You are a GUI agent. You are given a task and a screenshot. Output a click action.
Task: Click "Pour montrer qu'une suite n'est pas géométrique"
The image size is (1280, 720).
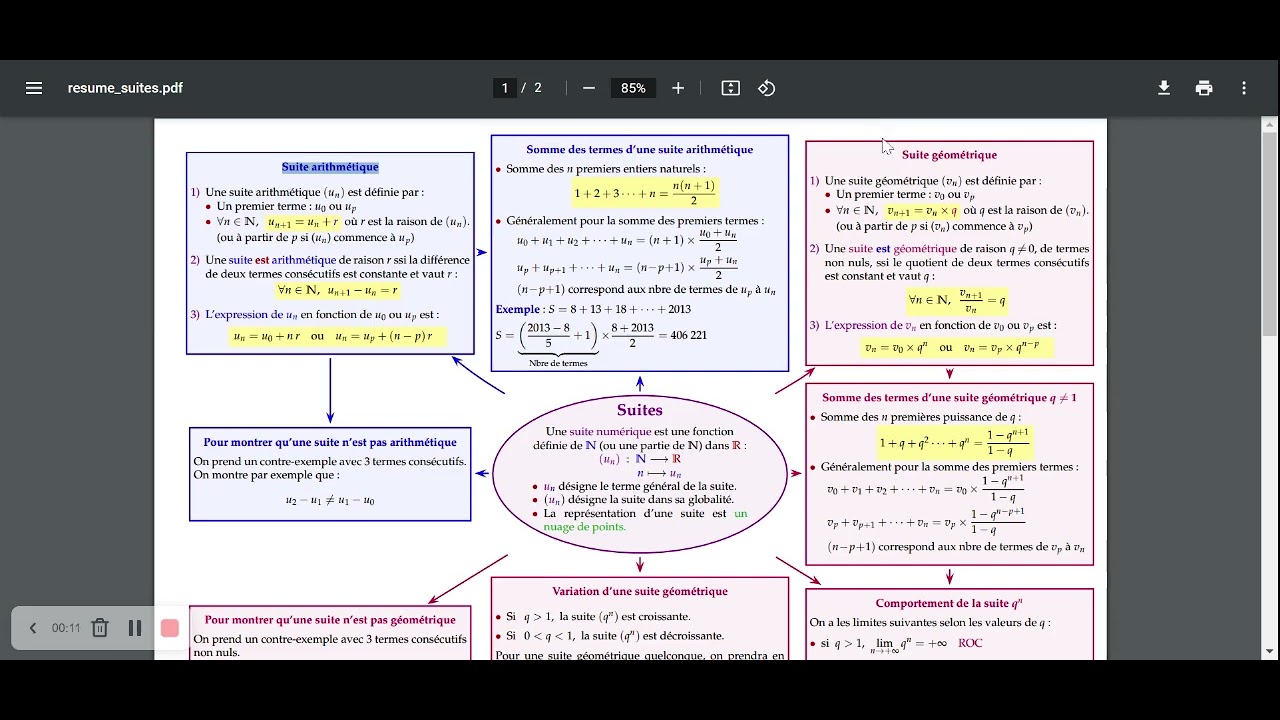pyautogui.click(x=330, y=620)
